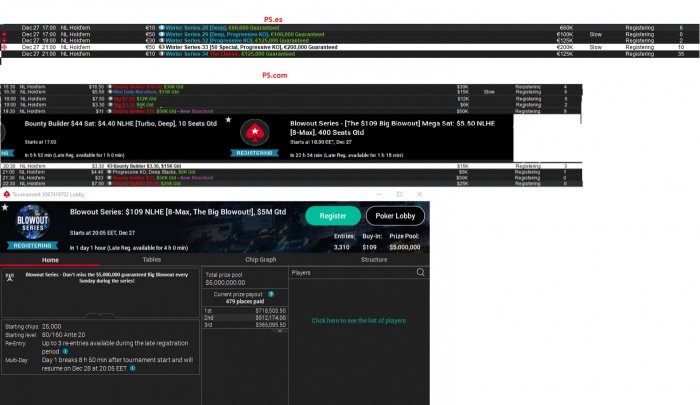Toggle star on Big Blowout Mega Sat banner
The width and height of the screenshot is (700, 405).
pyautogui.click(x=228, y=120)
